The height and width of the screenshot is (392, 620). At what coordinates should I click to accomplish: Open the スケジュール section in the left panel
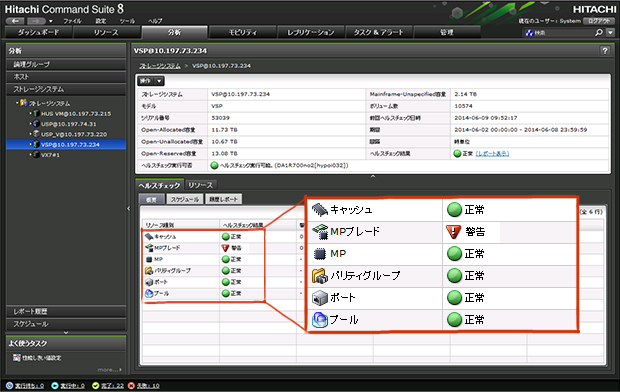[x=66, y=324]
